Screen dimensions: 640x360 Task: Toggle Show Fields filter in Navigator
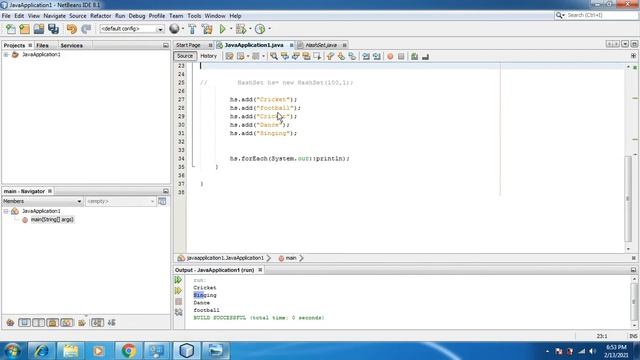24,323
